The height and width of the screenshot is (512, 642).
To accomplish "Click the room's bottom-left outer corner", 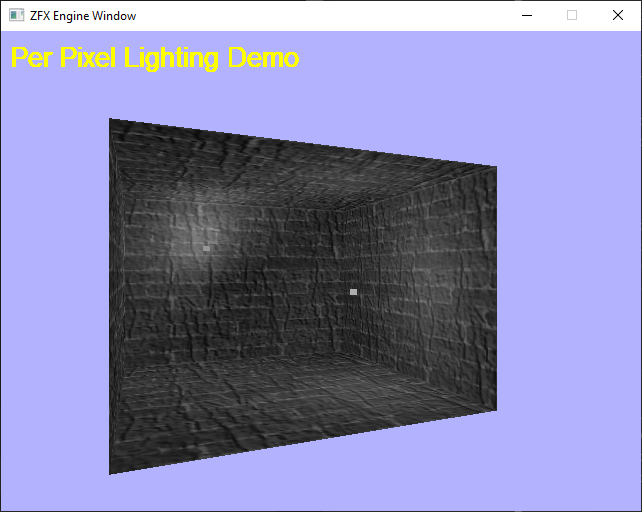I will click(x=110, y=473).
